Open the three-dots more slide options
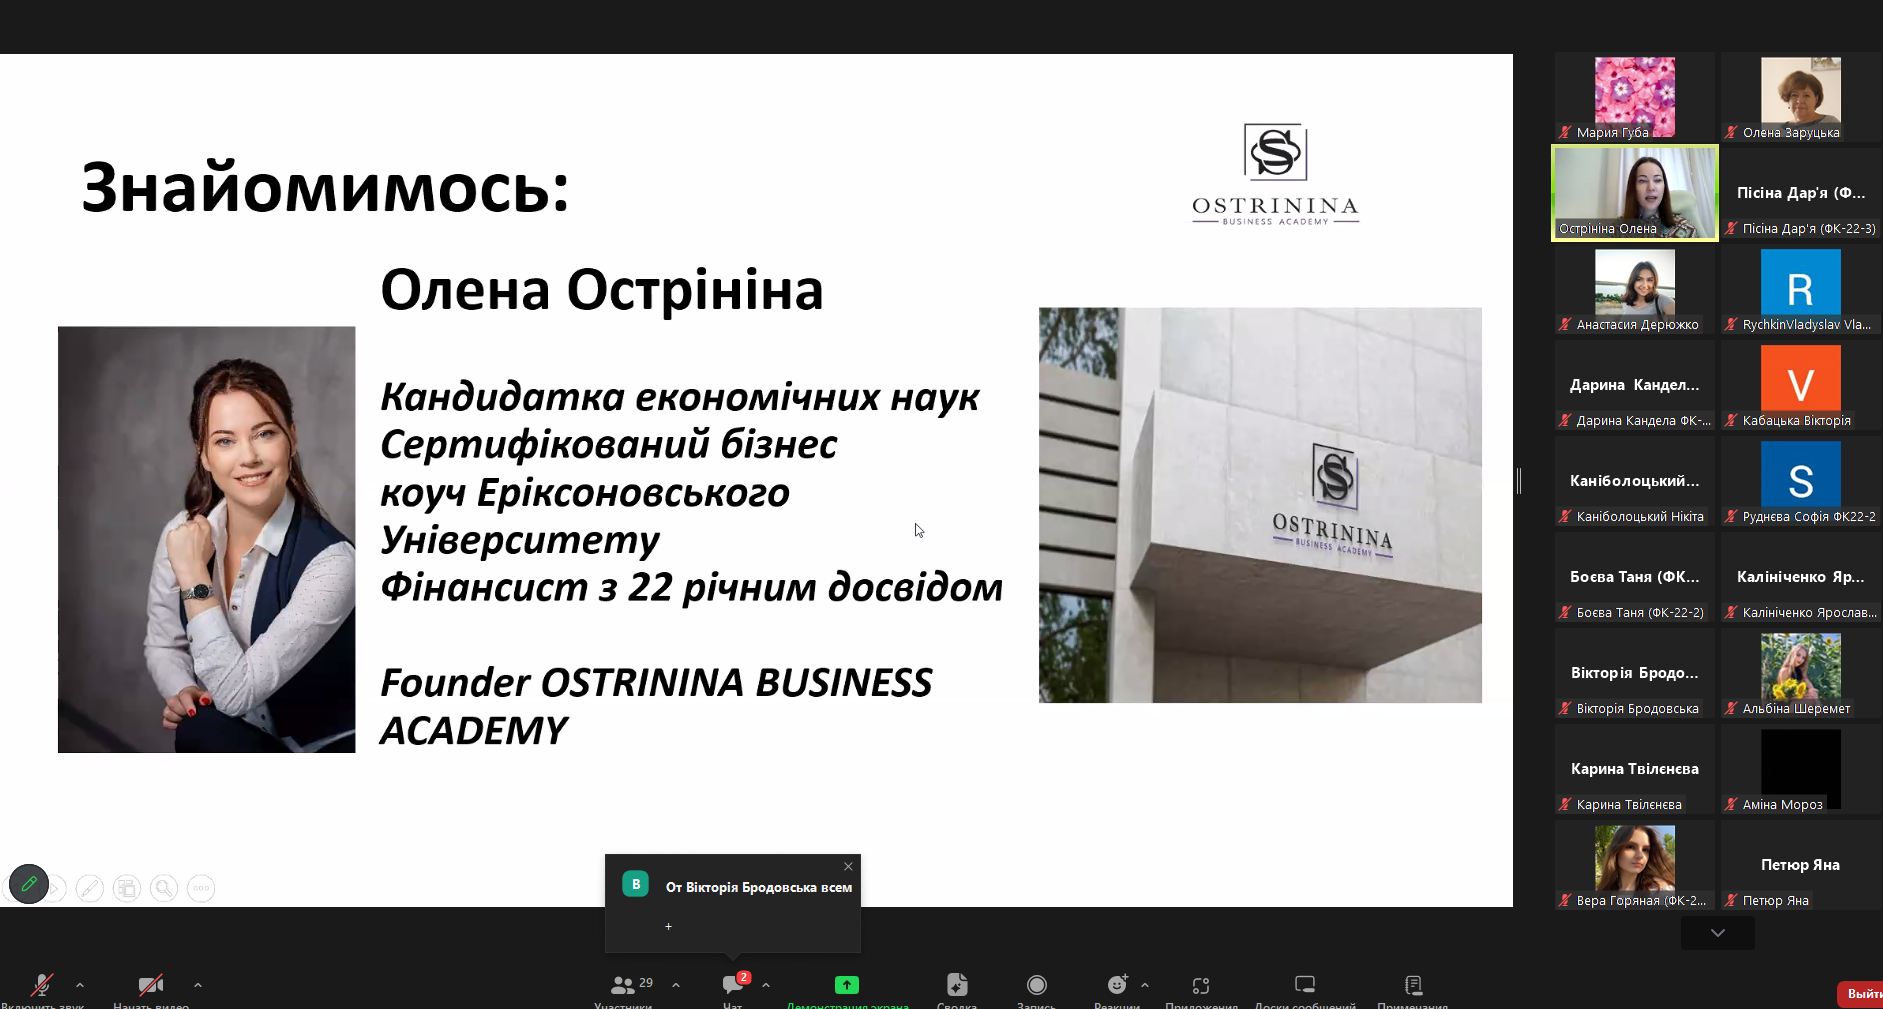 201,888
